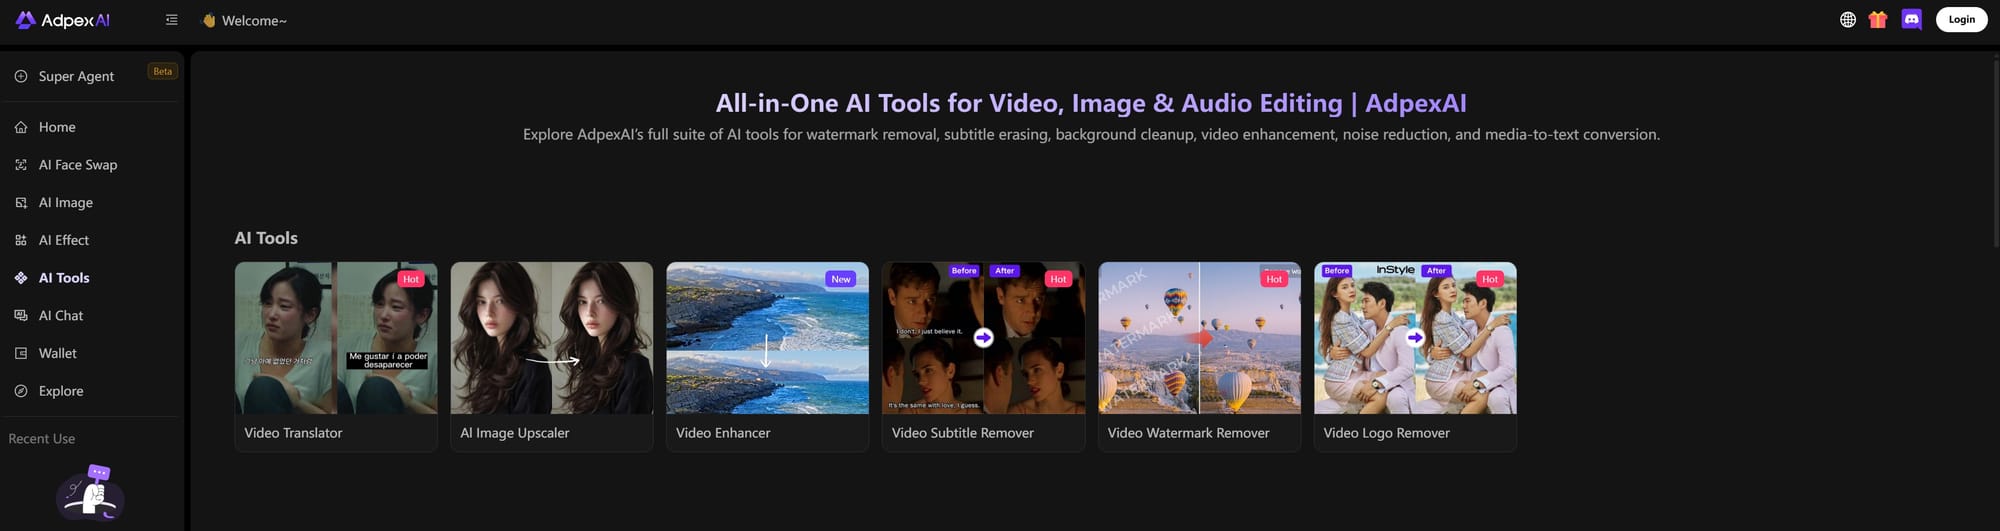
Task: Click the Login button
Action: click(x=1961, y=20)
